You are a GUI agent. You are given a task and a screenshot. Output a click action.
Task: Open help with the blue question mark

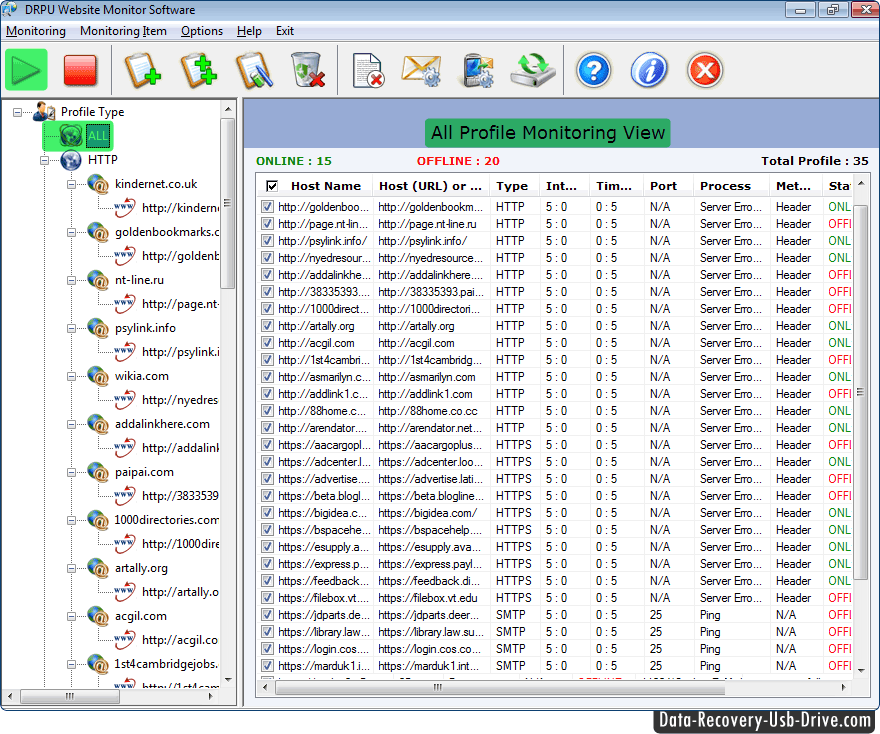pos(593,70)
